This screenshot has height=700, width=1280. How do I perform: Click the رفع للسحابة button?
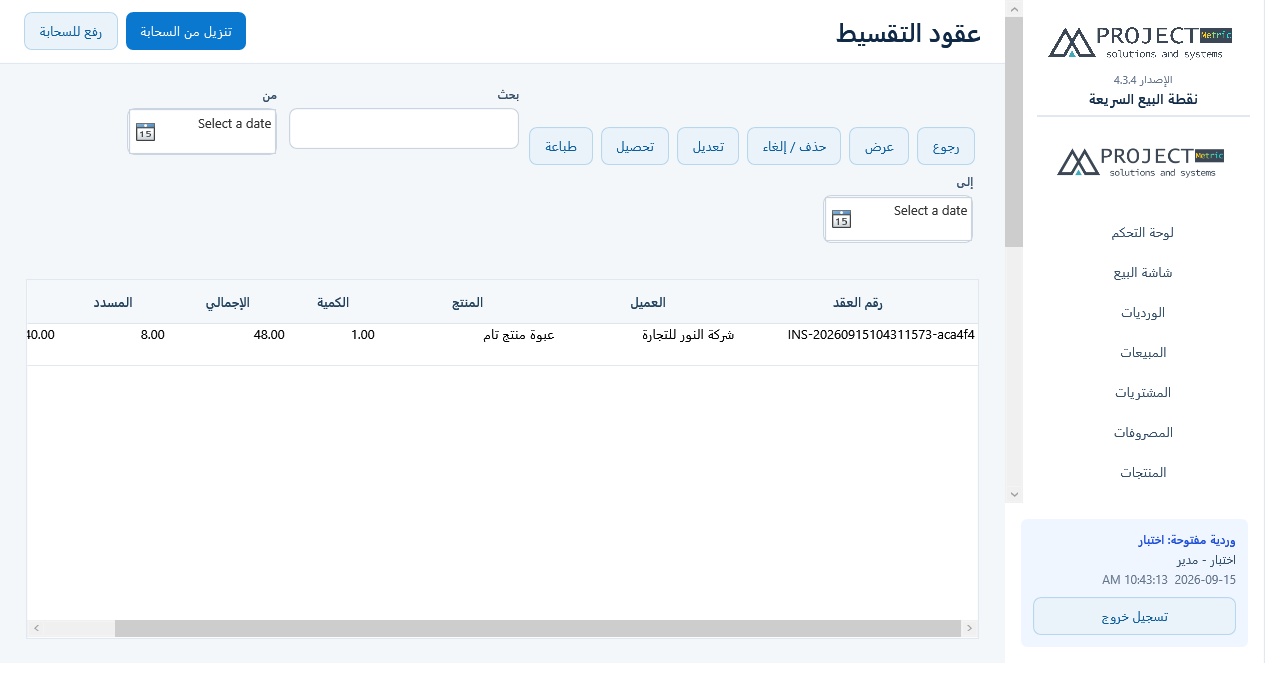coord(71,31)
